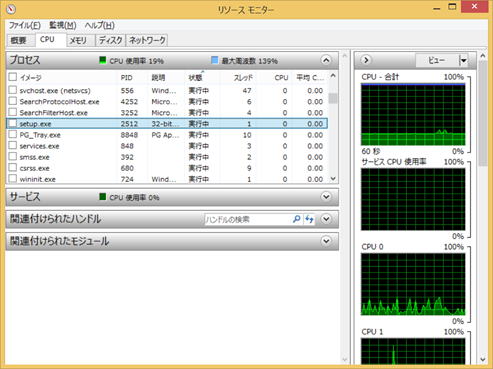Click the CPU 0 graph
The width and height of the screenshot is (493, 369).
(413, 284)
